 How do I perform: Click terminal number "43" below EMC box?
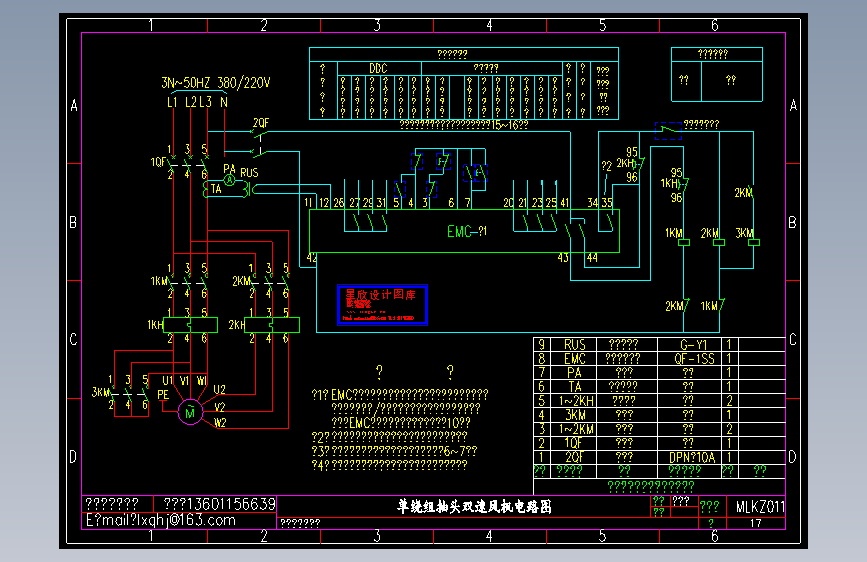[x=563, y=258]
